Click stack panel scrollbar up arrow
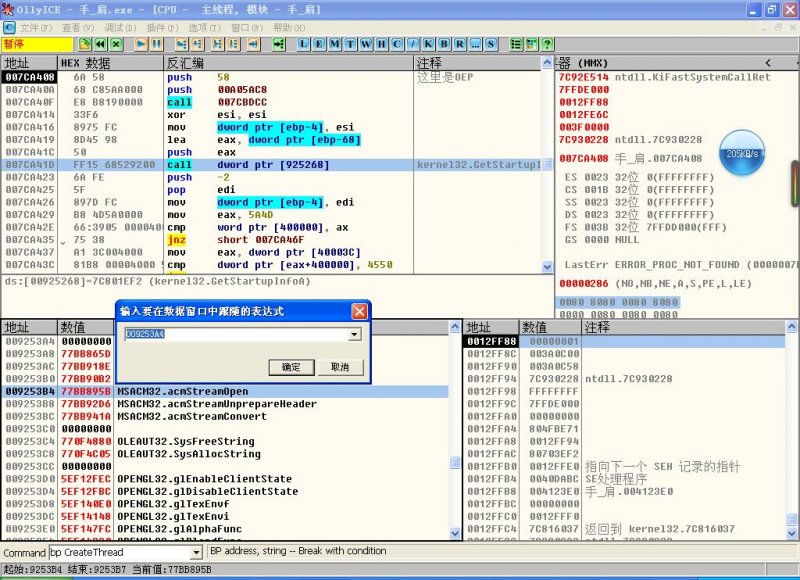800x580 pixels. tap(791, 326)
